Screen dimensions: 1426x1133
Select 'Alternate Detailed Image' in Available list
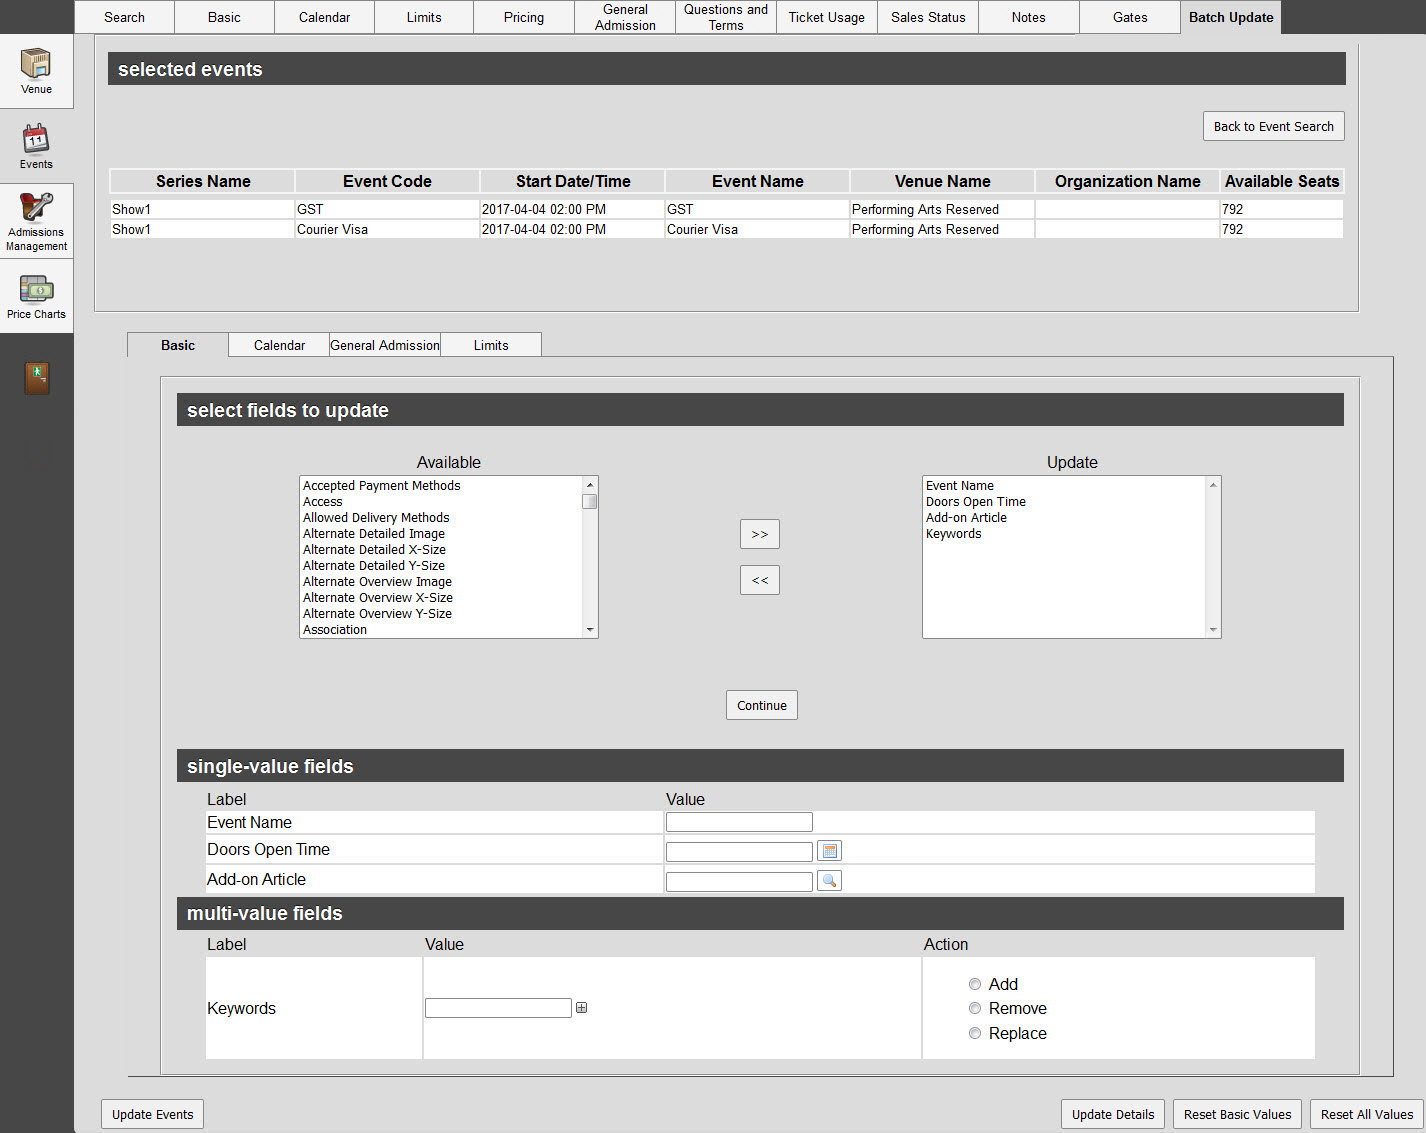[374, 534]
